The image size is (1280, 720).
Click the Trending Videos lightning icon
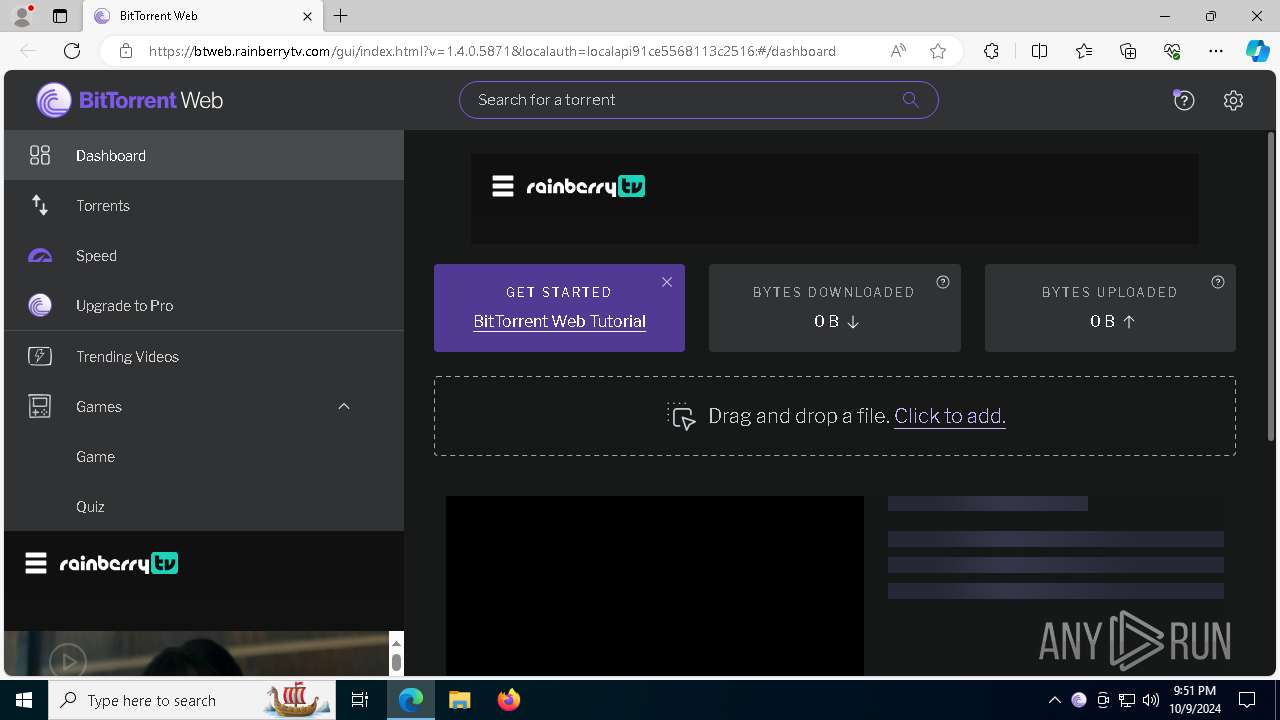[40, 356]
